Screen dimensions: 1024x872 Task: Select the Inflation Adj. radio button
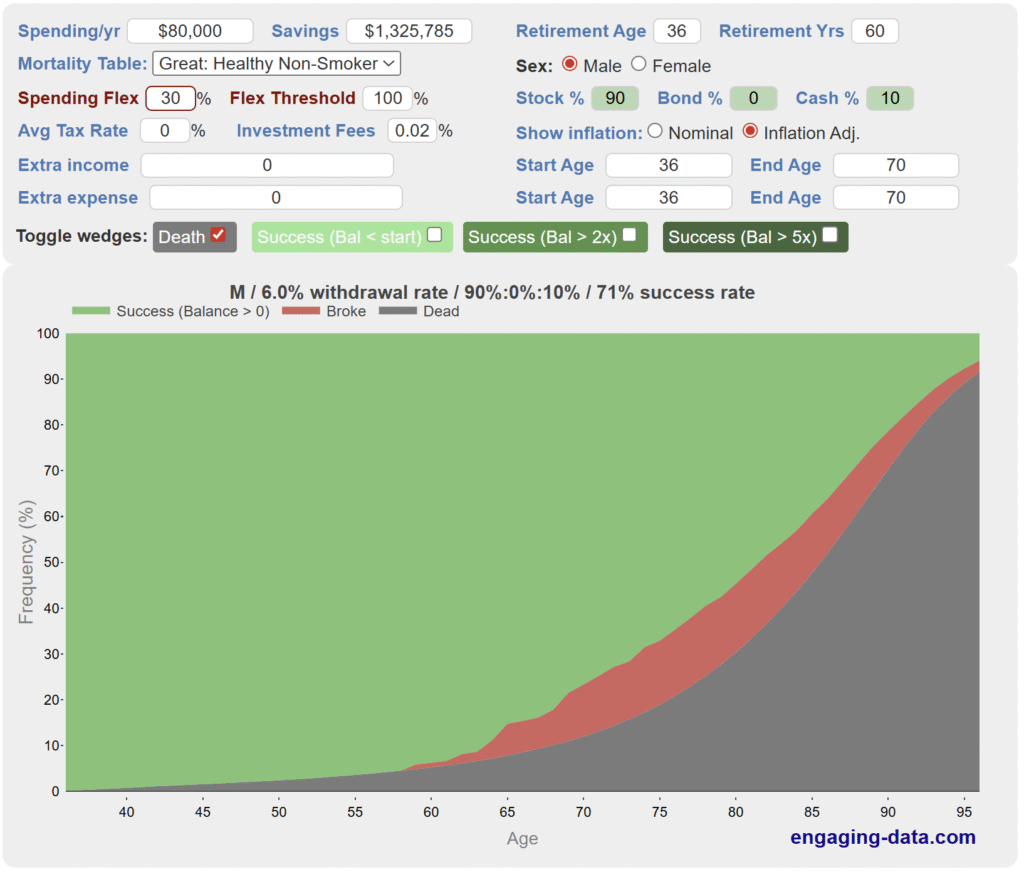coord(750,131)
